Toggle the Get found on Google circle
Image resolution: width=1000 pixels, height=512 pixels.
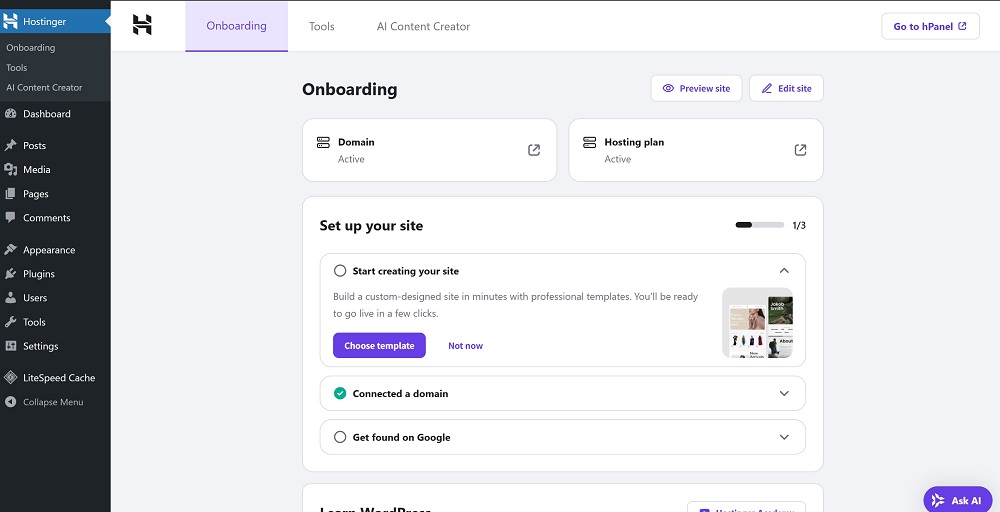tap(340, 437)
